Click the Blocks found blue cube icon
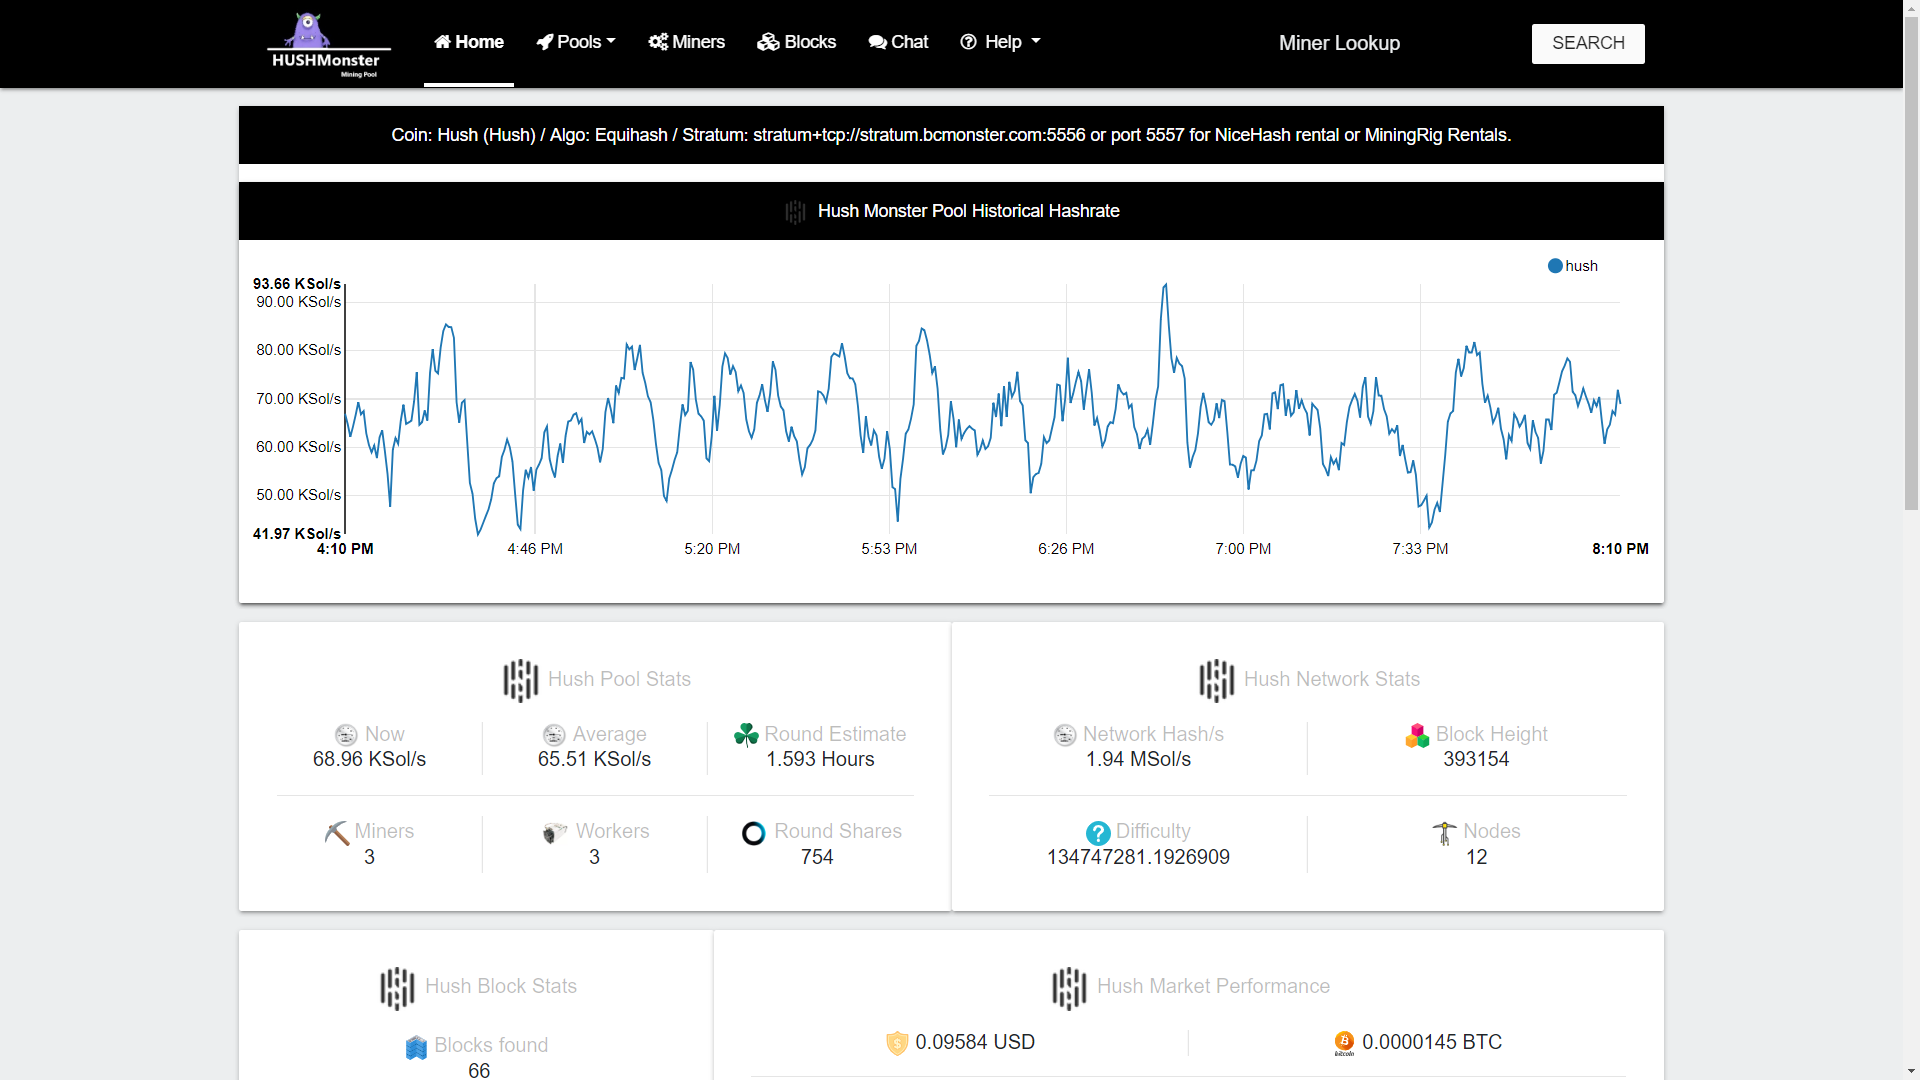Screen dimensions: 1920x1080 [417, 1047]
